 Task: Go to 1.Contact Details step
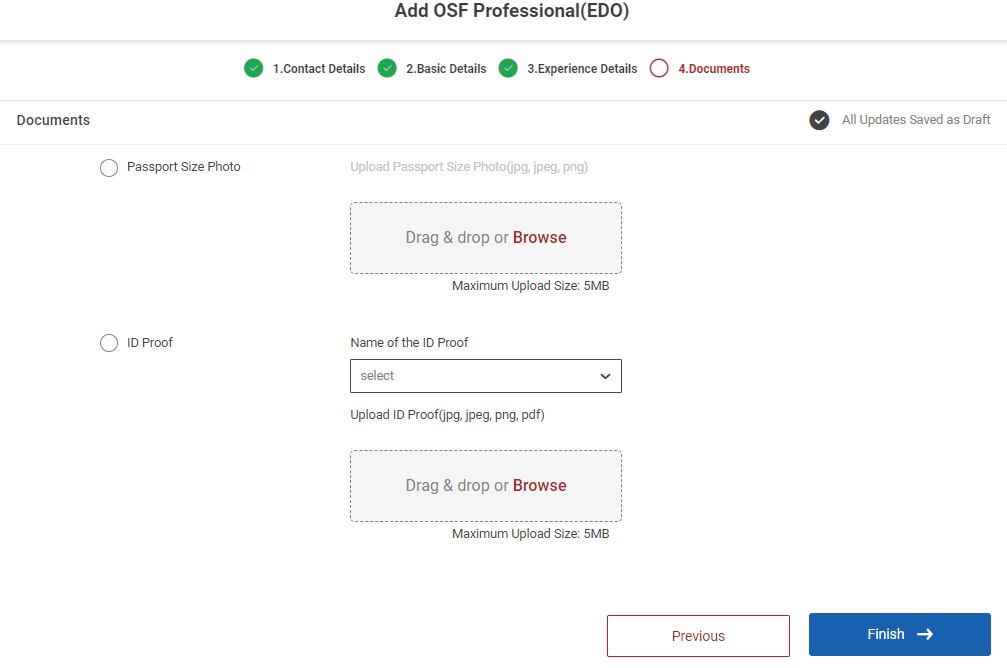tap(319, 69)
